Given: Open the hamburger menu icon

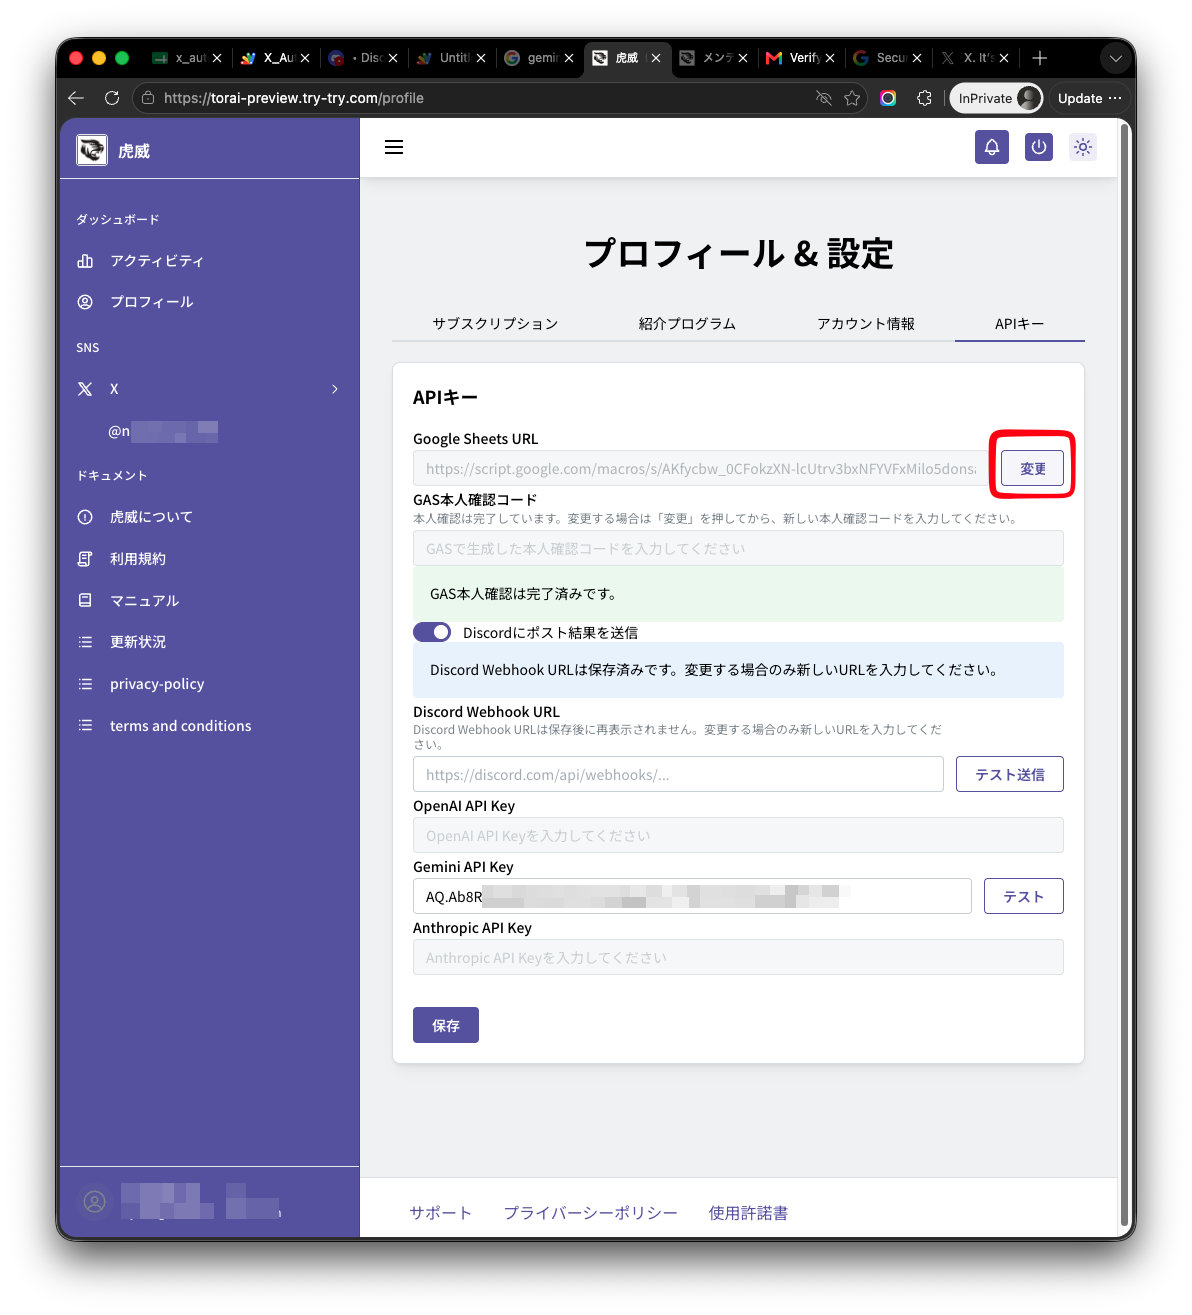Looking at the screenshot, I should (394, 147).
